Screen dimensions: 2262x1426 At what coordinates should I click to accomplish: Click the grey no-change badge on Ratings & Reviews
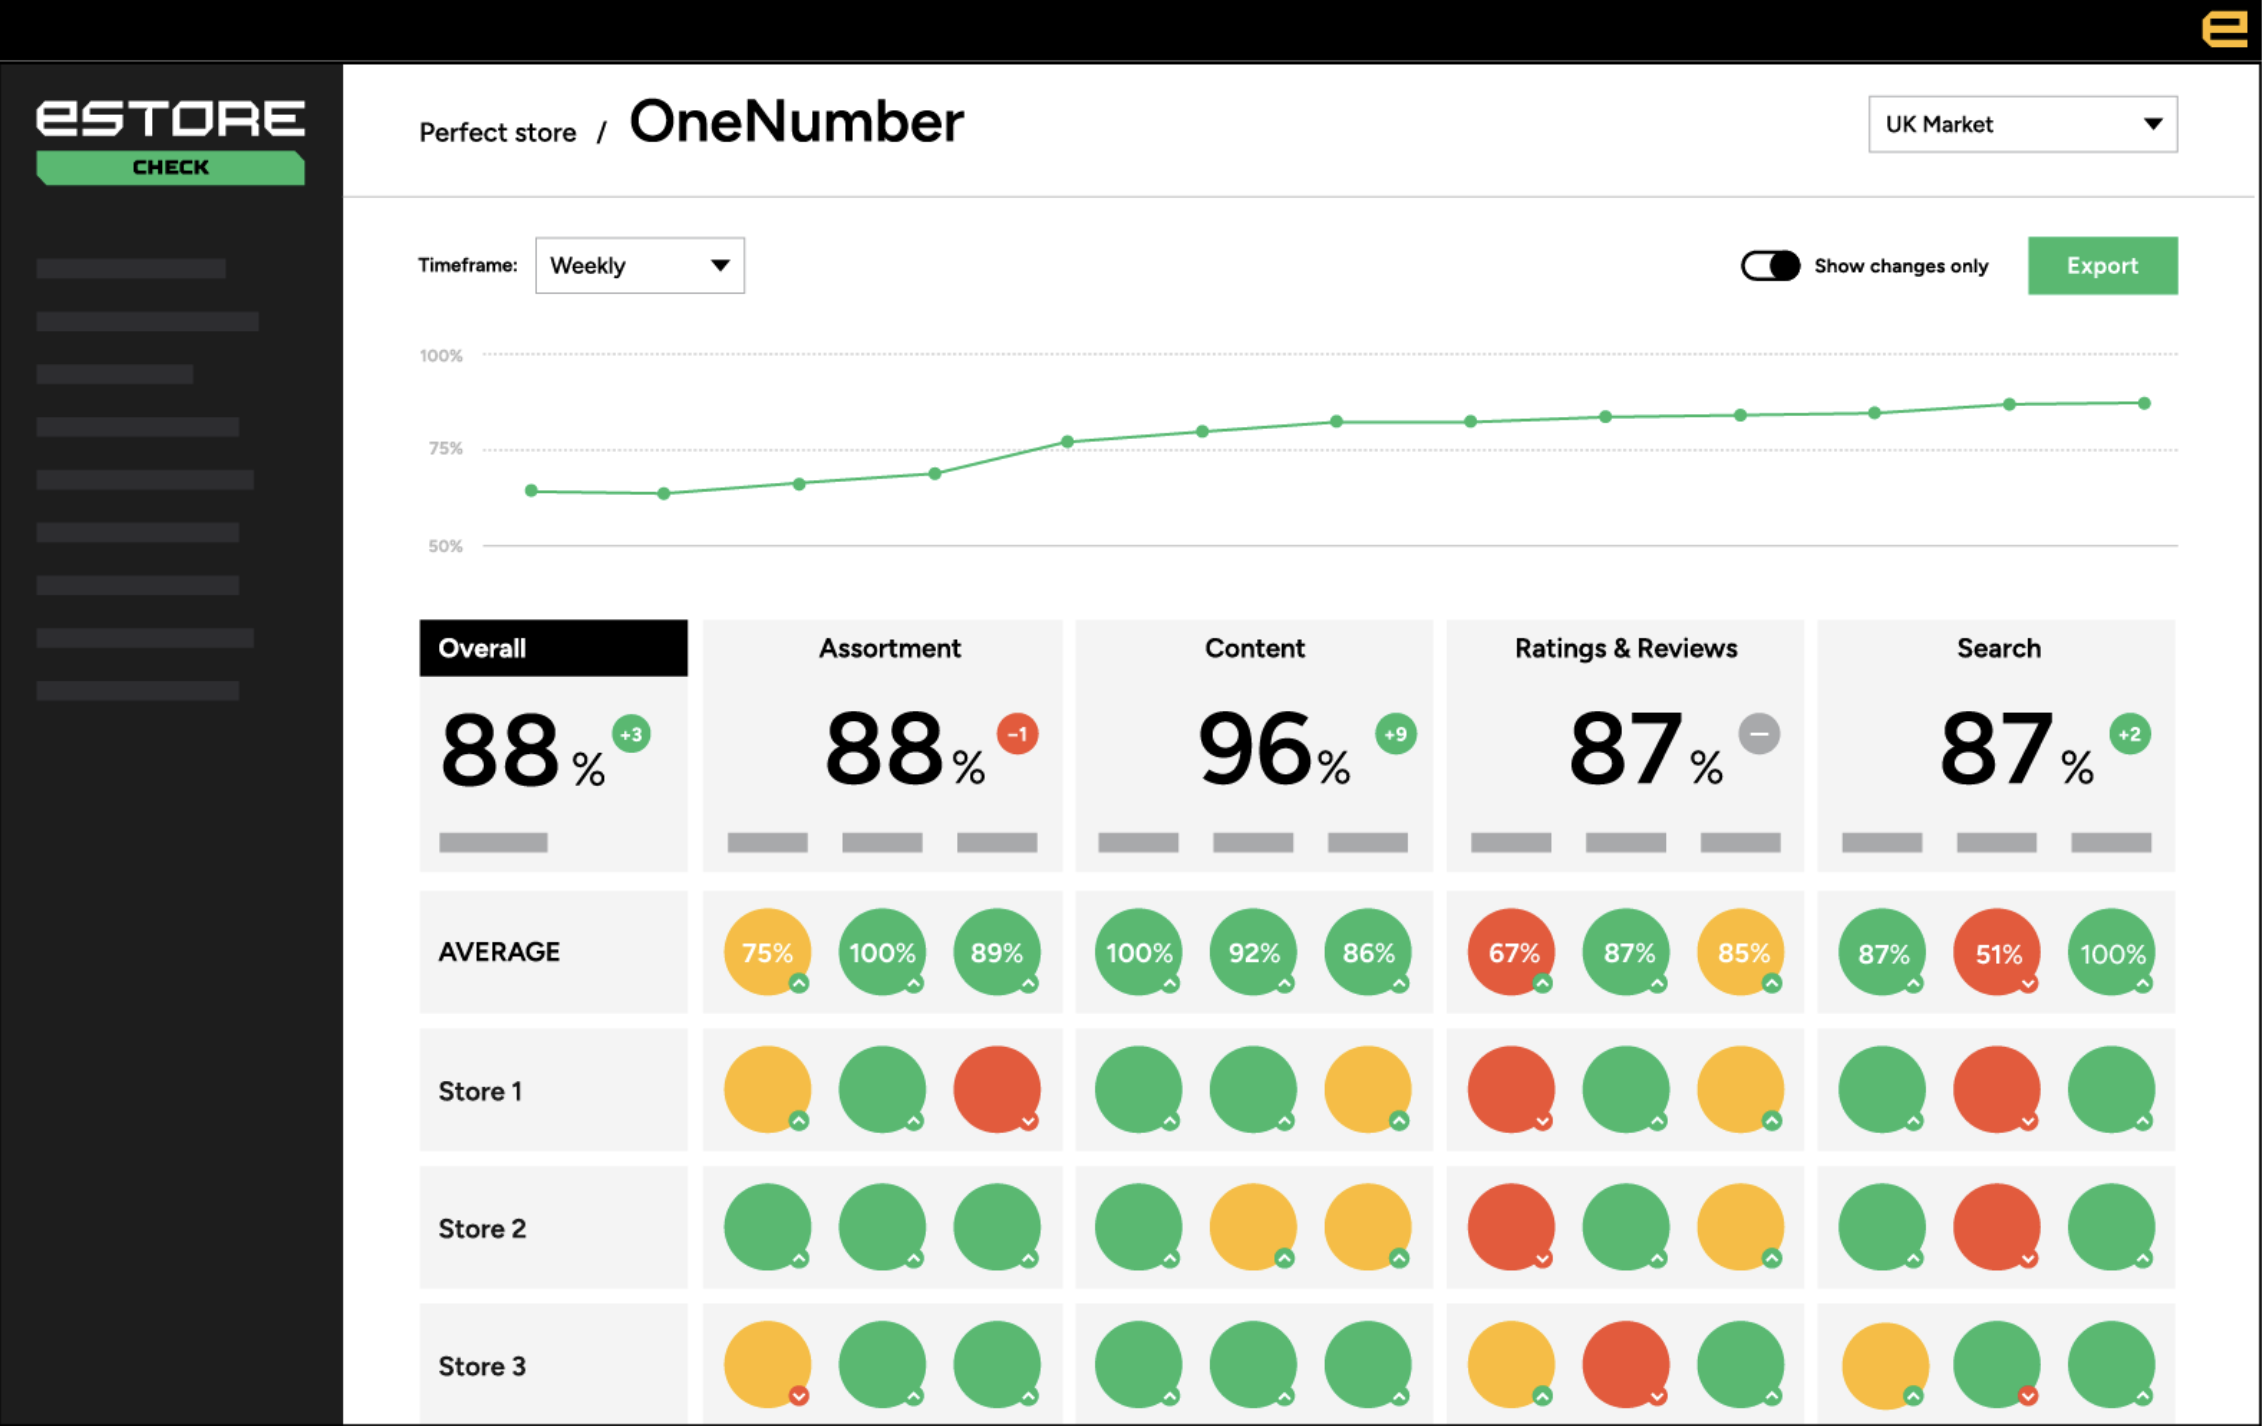[1759, 734]
